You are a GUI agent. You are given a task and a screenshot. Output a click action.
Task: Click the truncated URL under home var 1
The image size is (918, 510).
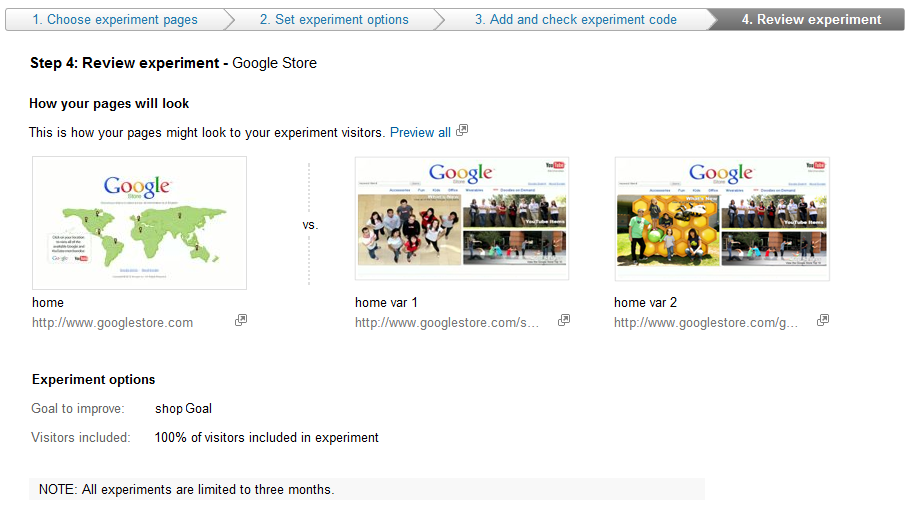[446, 323]
